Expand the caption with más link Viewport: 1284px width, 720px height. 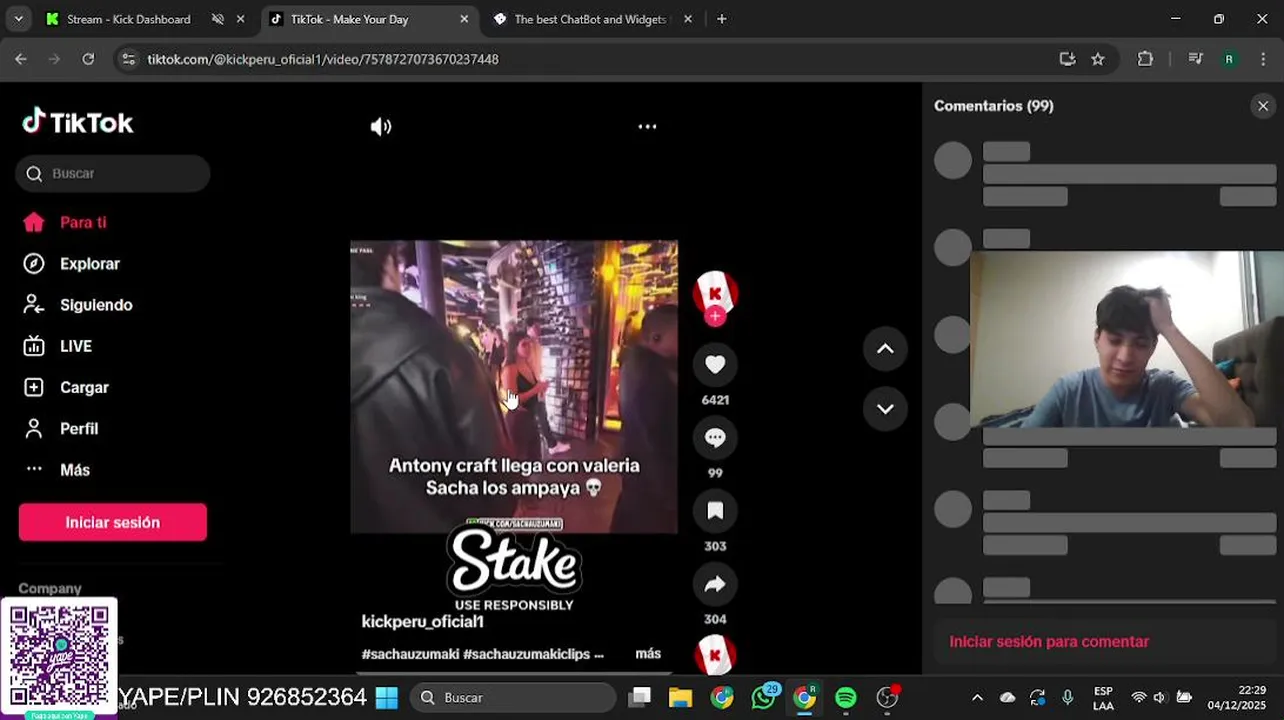pos(648,654)
